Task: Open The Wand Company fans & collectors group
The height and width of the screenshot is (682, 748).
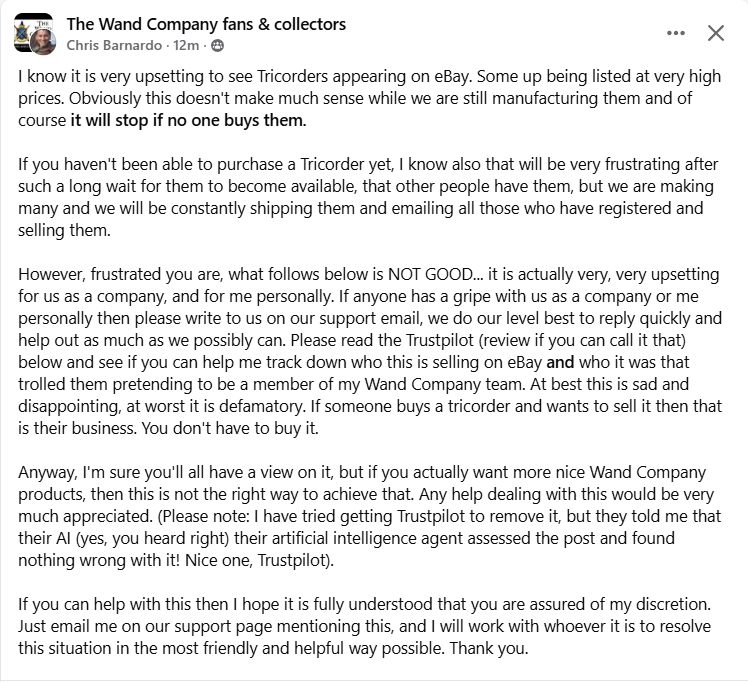Action: click(x=206, y=24)
